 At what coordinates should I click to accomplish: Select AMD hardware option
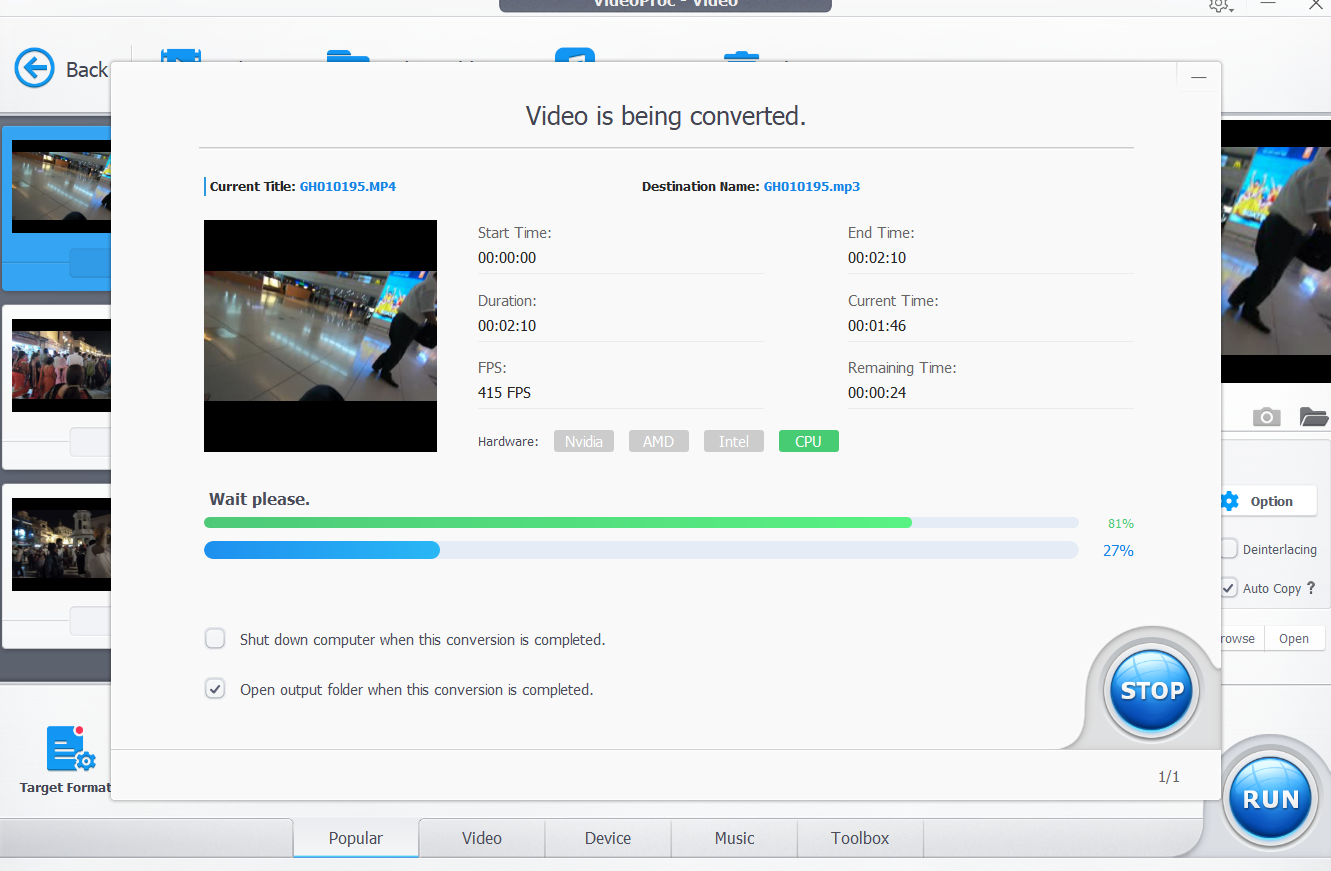659,441
